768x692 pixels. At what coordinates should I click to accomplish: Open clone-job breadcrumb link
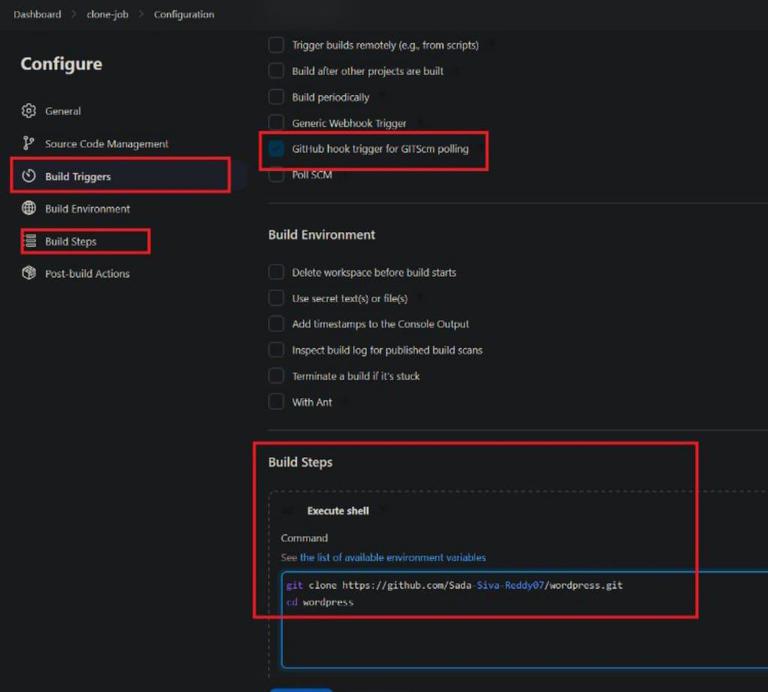(107, 14)
